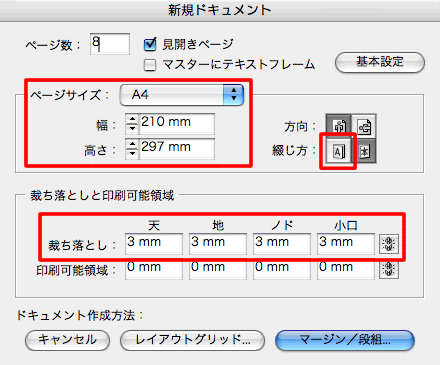
Task: Enable マスターにテキストフレーム checkbox
Action: 150,65
